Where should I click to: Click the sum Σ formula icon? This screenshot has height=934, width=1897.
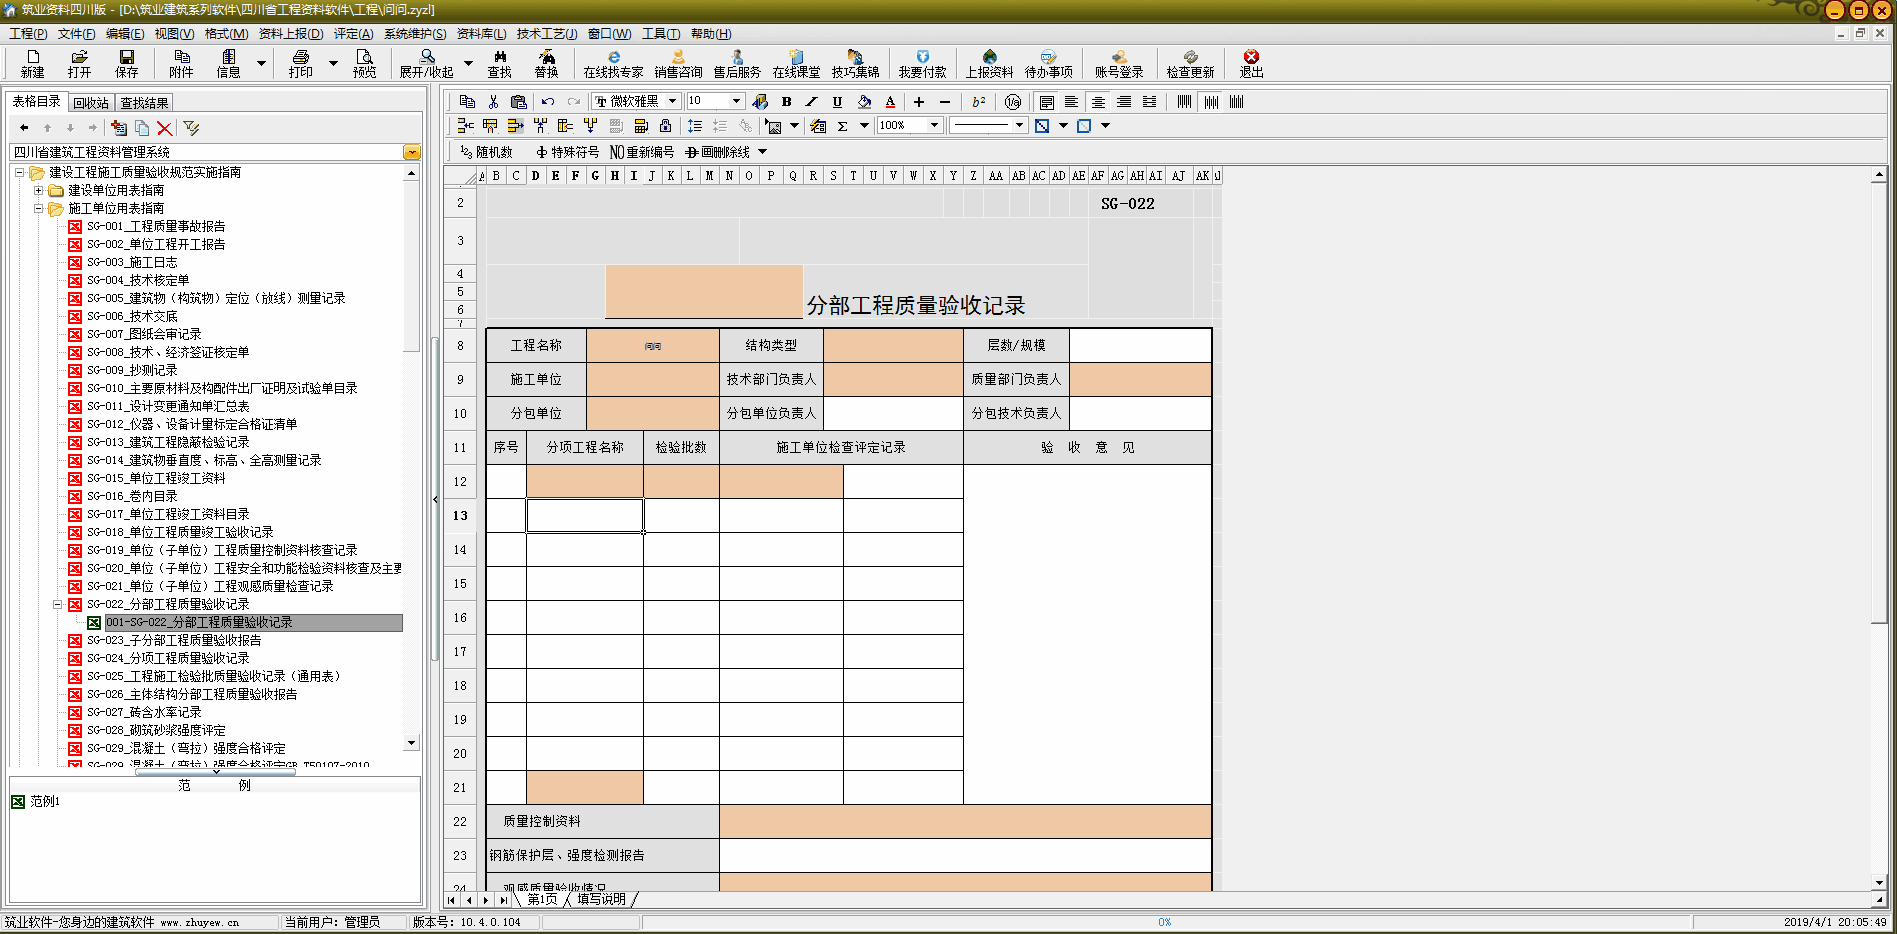pos(842,126)
